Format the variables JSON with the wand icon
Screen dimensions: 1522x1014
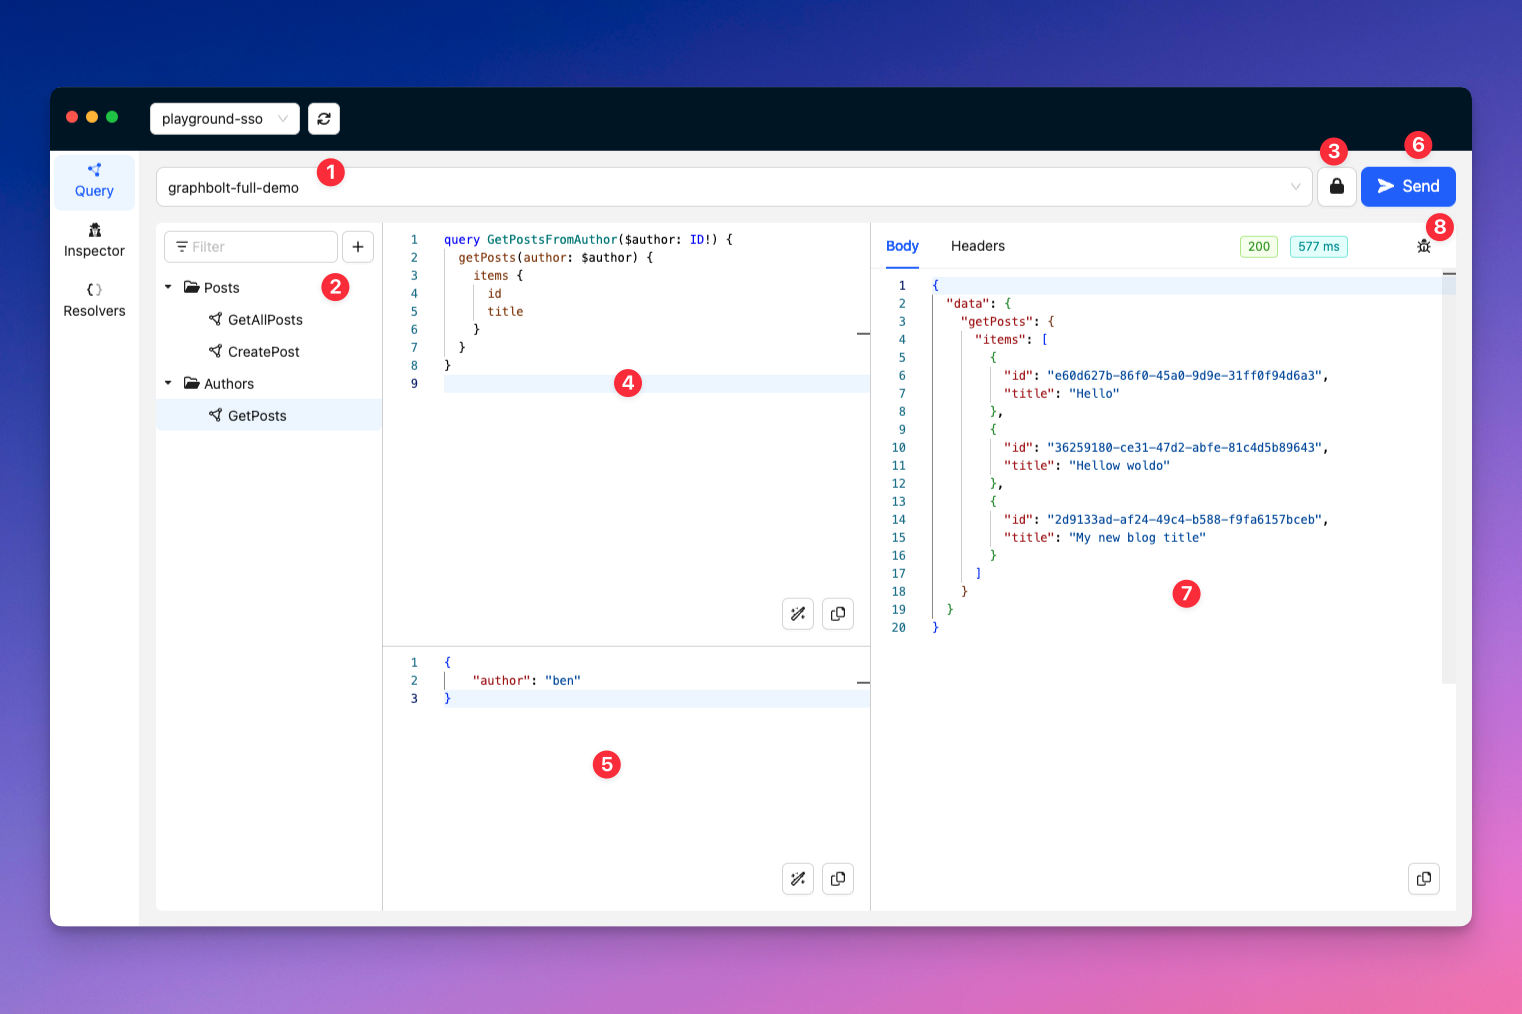(x=797, y=878)
